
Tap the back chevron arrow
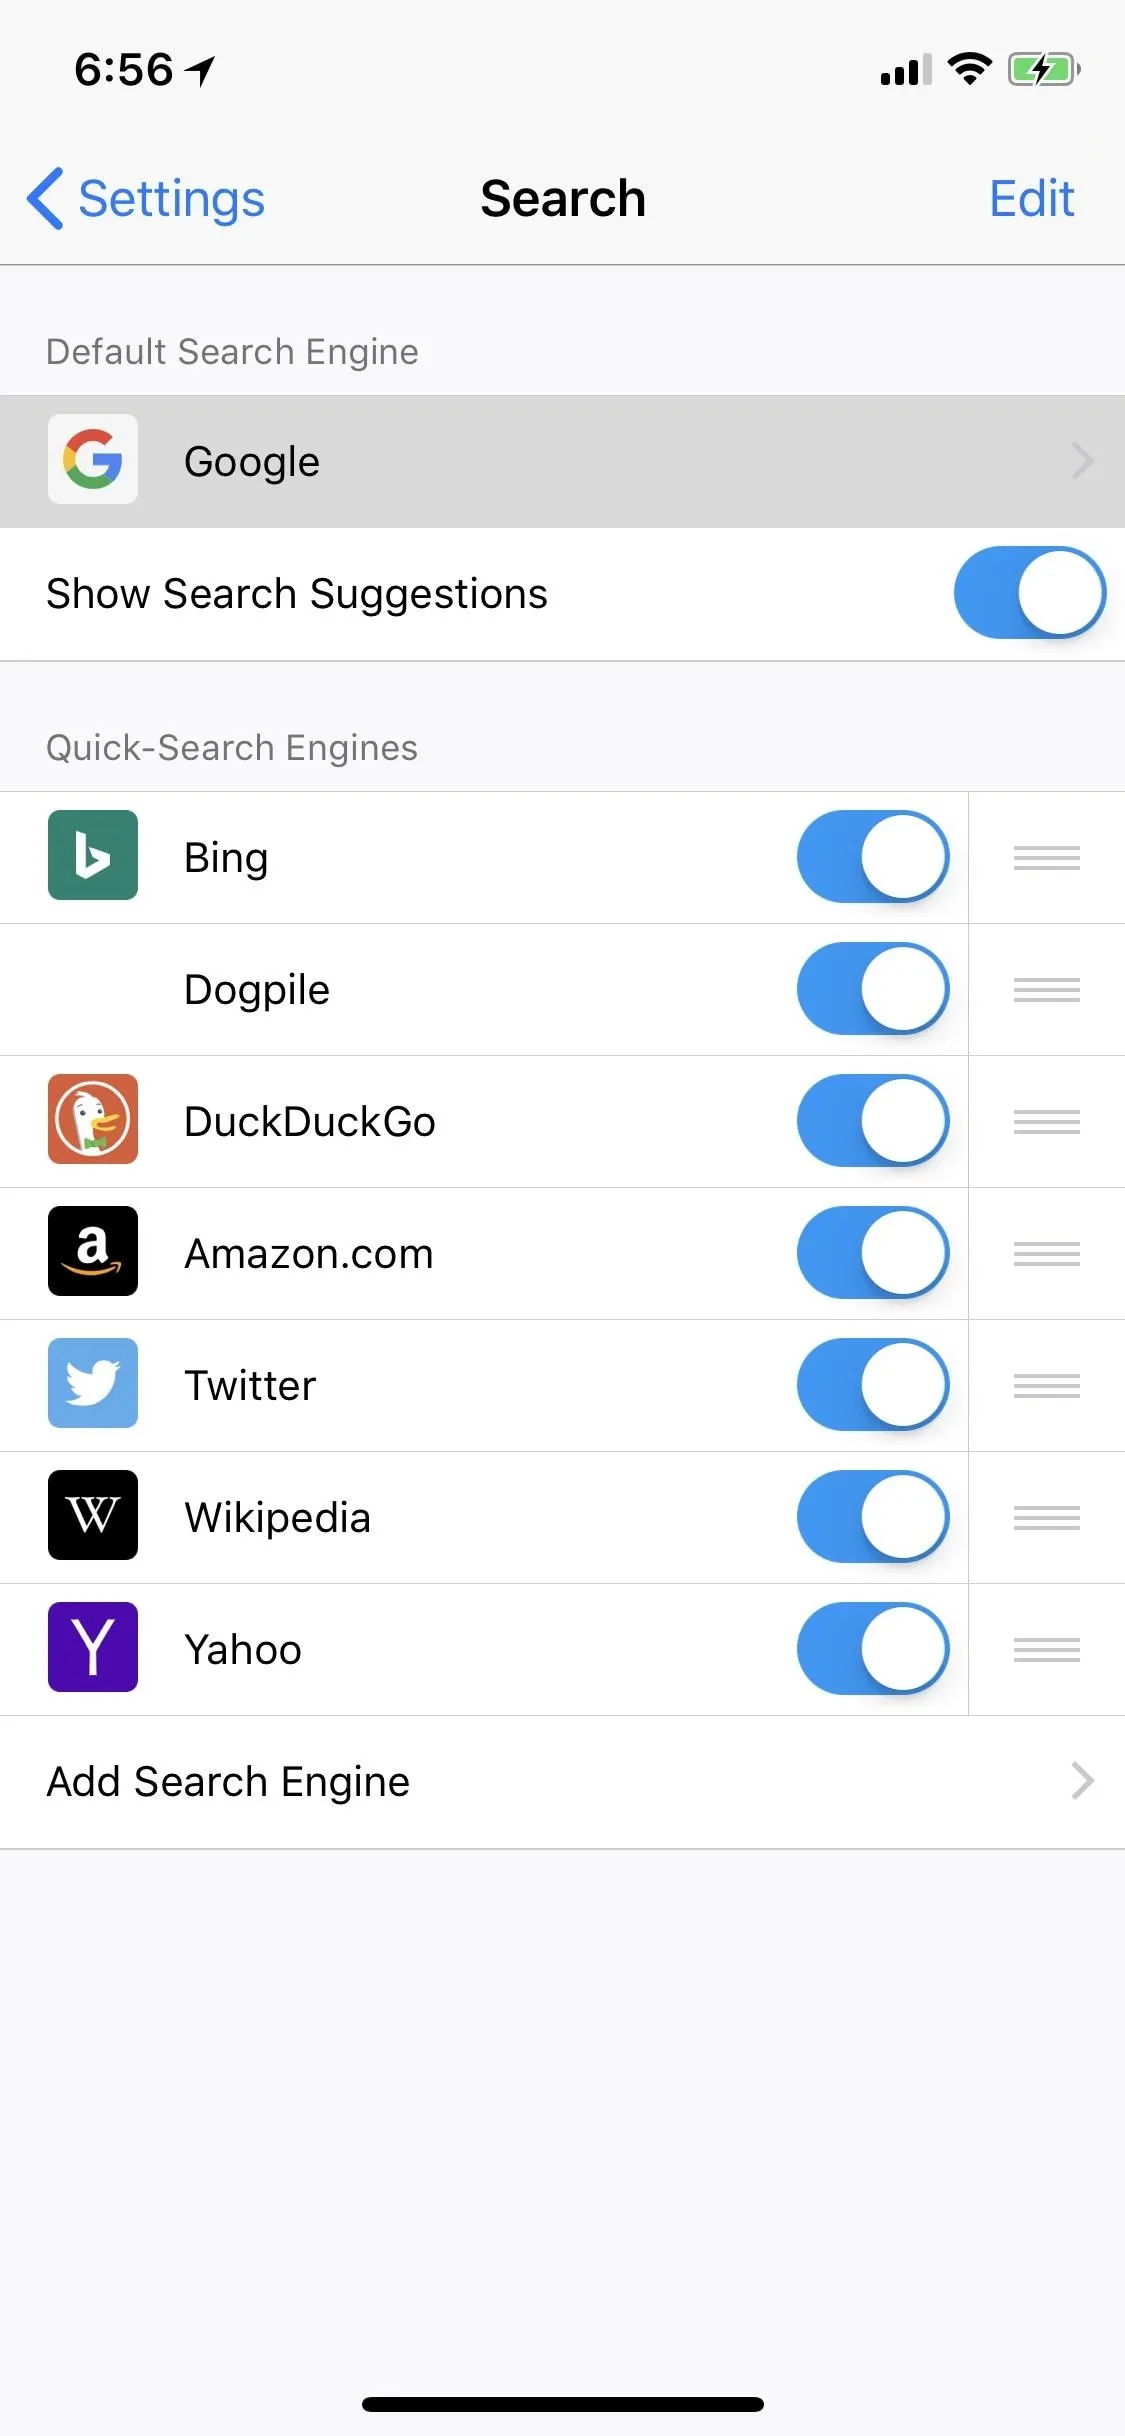click(x=45, y=198)
